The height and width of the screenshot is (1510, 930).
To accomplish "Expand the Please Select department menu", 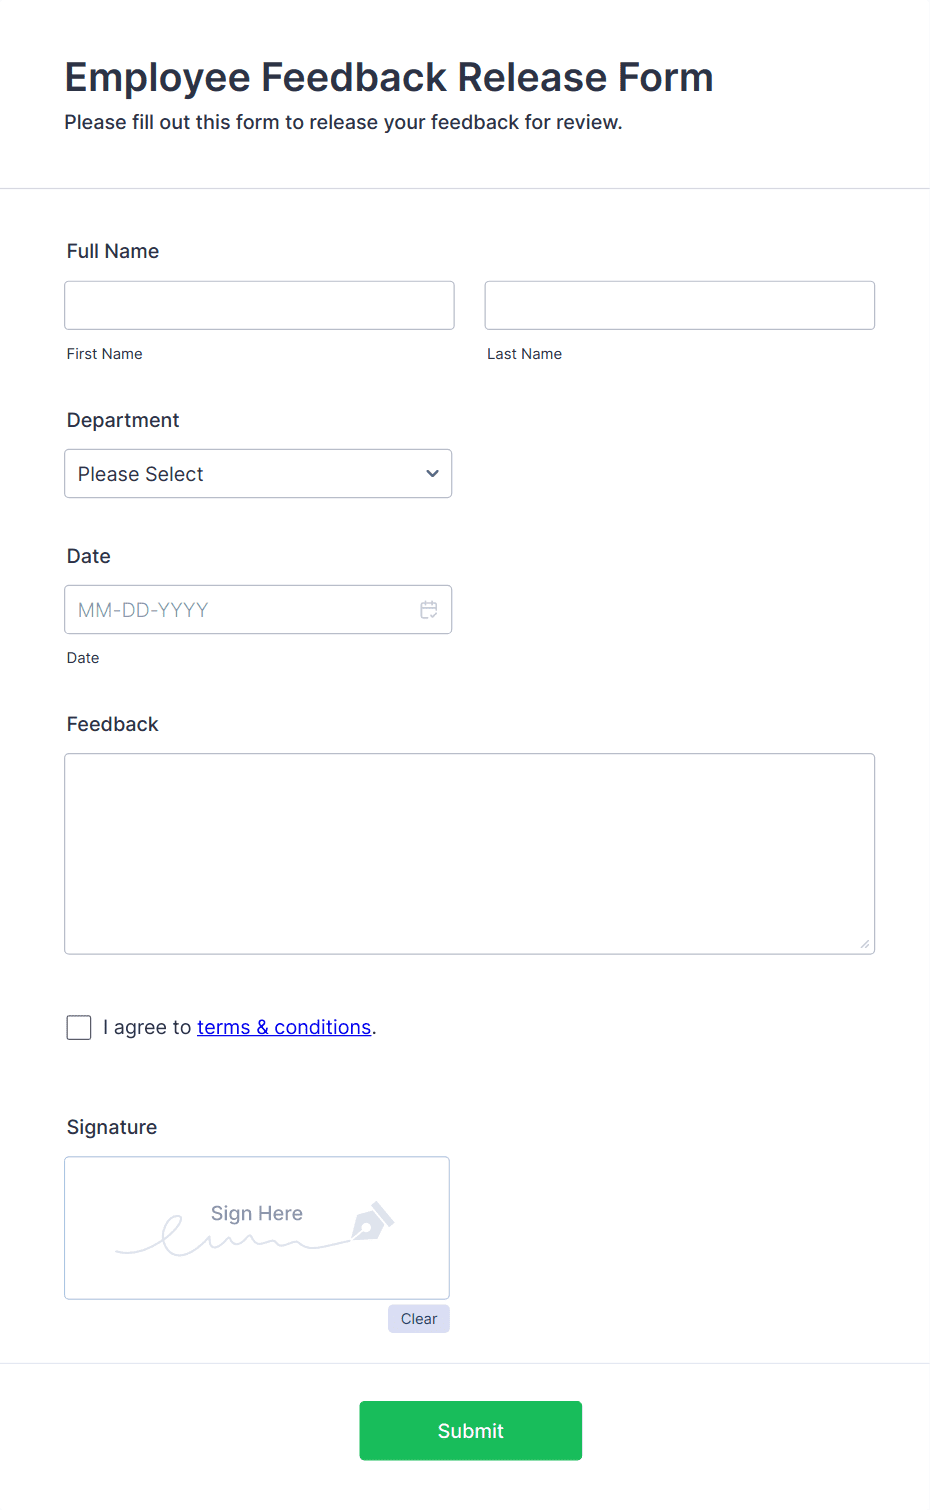I will point(258,473).
